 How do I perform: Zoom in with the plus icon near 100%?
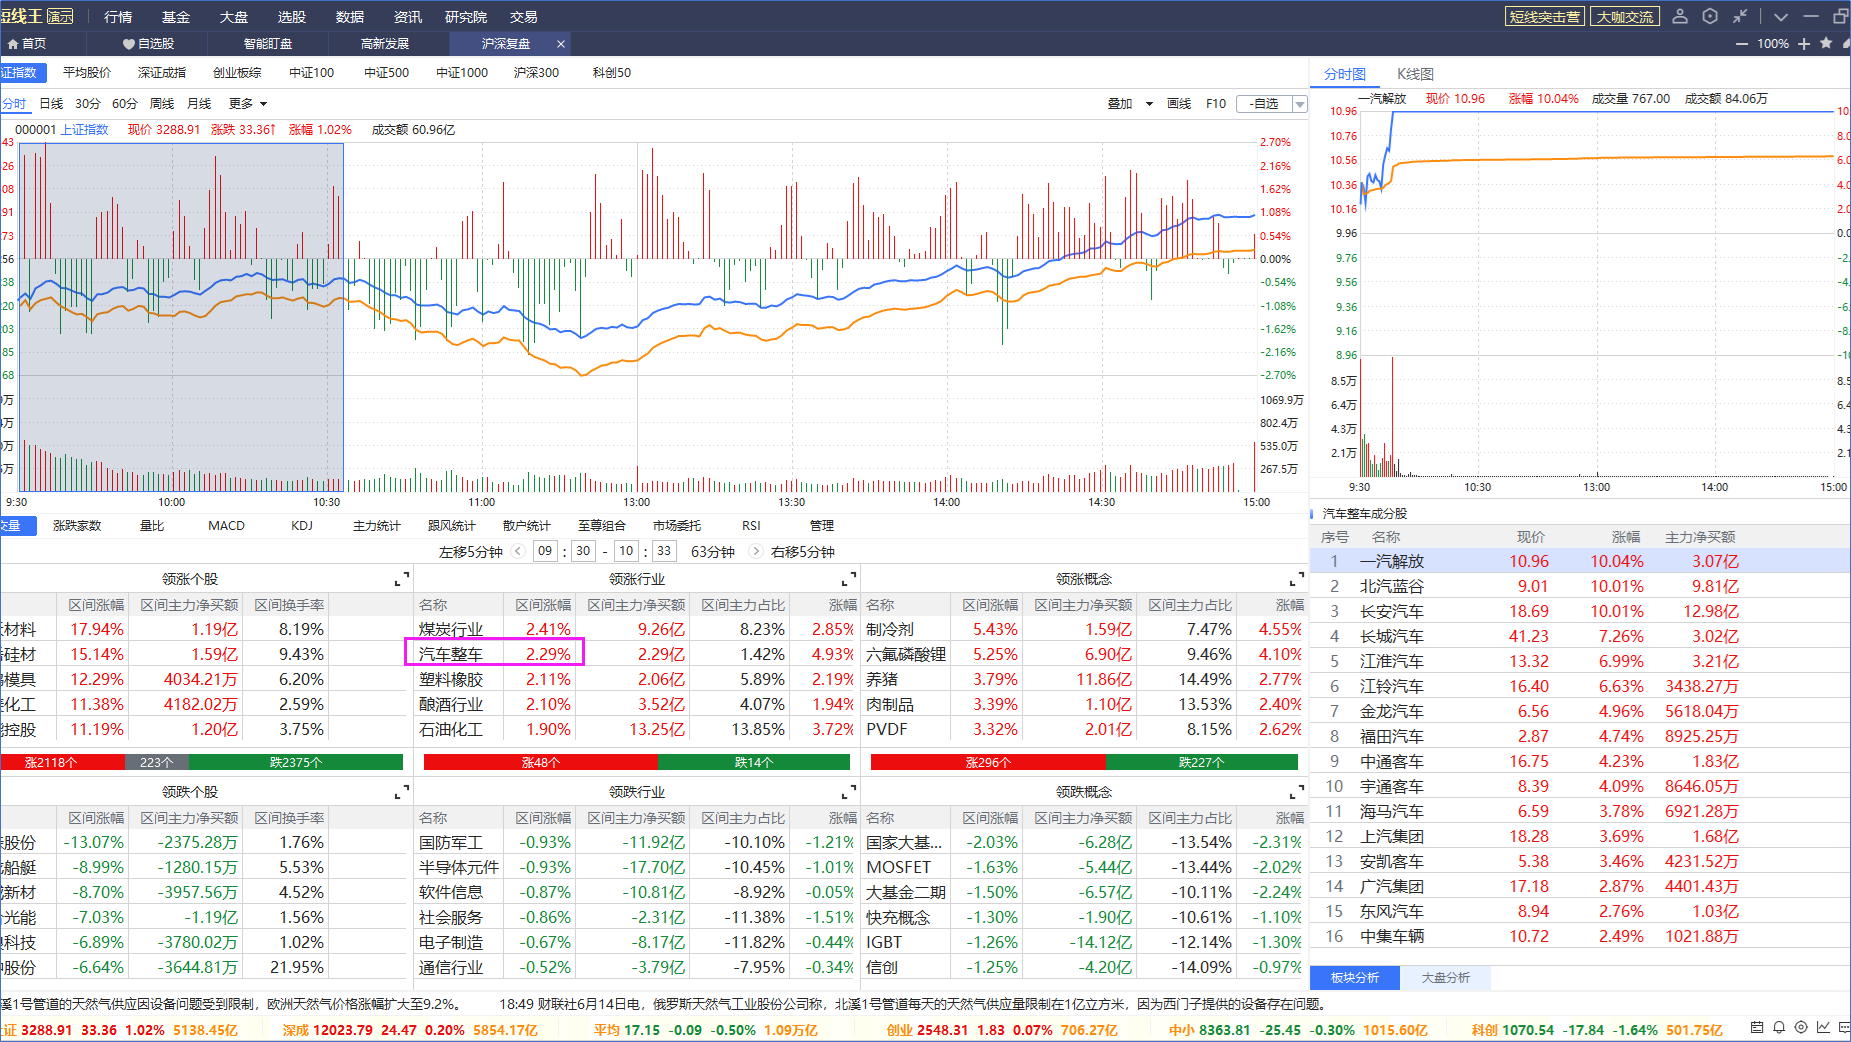(x=1804, y=44)
